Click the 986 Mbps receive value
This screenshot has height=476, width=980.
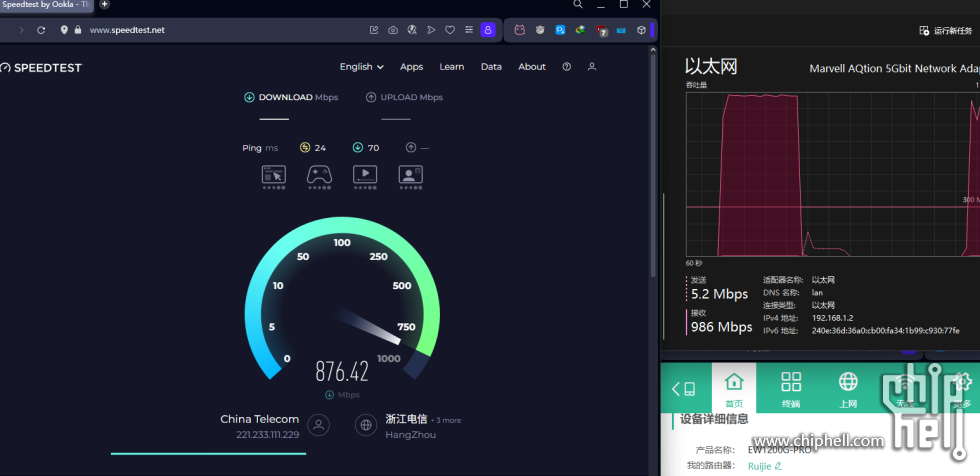click(722, 327)
